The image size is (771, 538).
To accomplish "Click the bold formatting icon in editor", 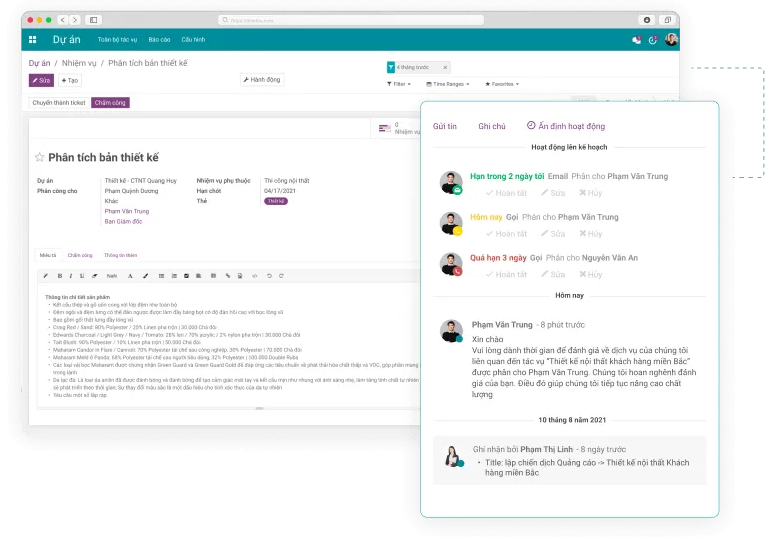I will point(59,275).
